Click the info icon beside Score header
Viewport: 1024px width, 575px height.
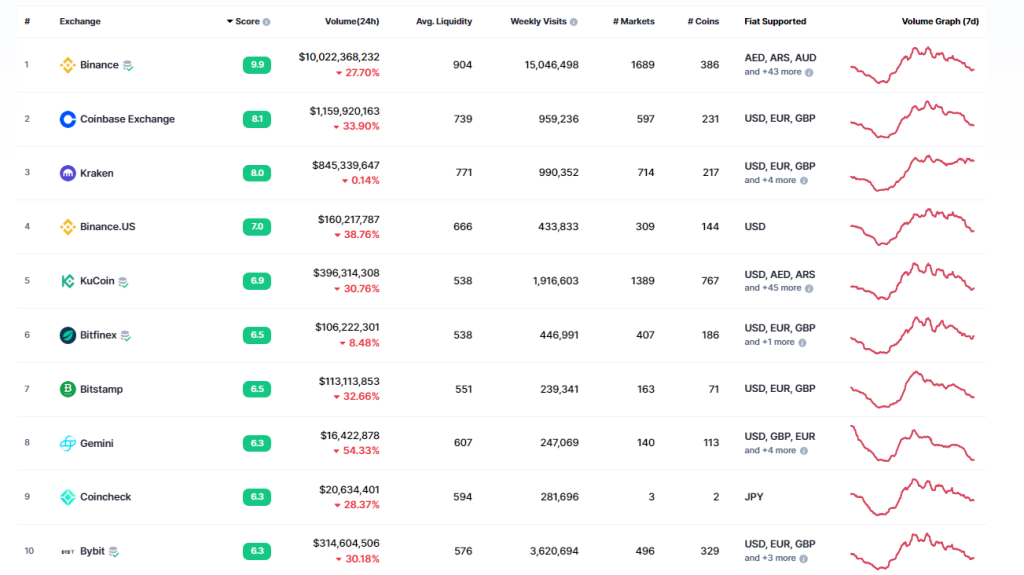(266, 22)
